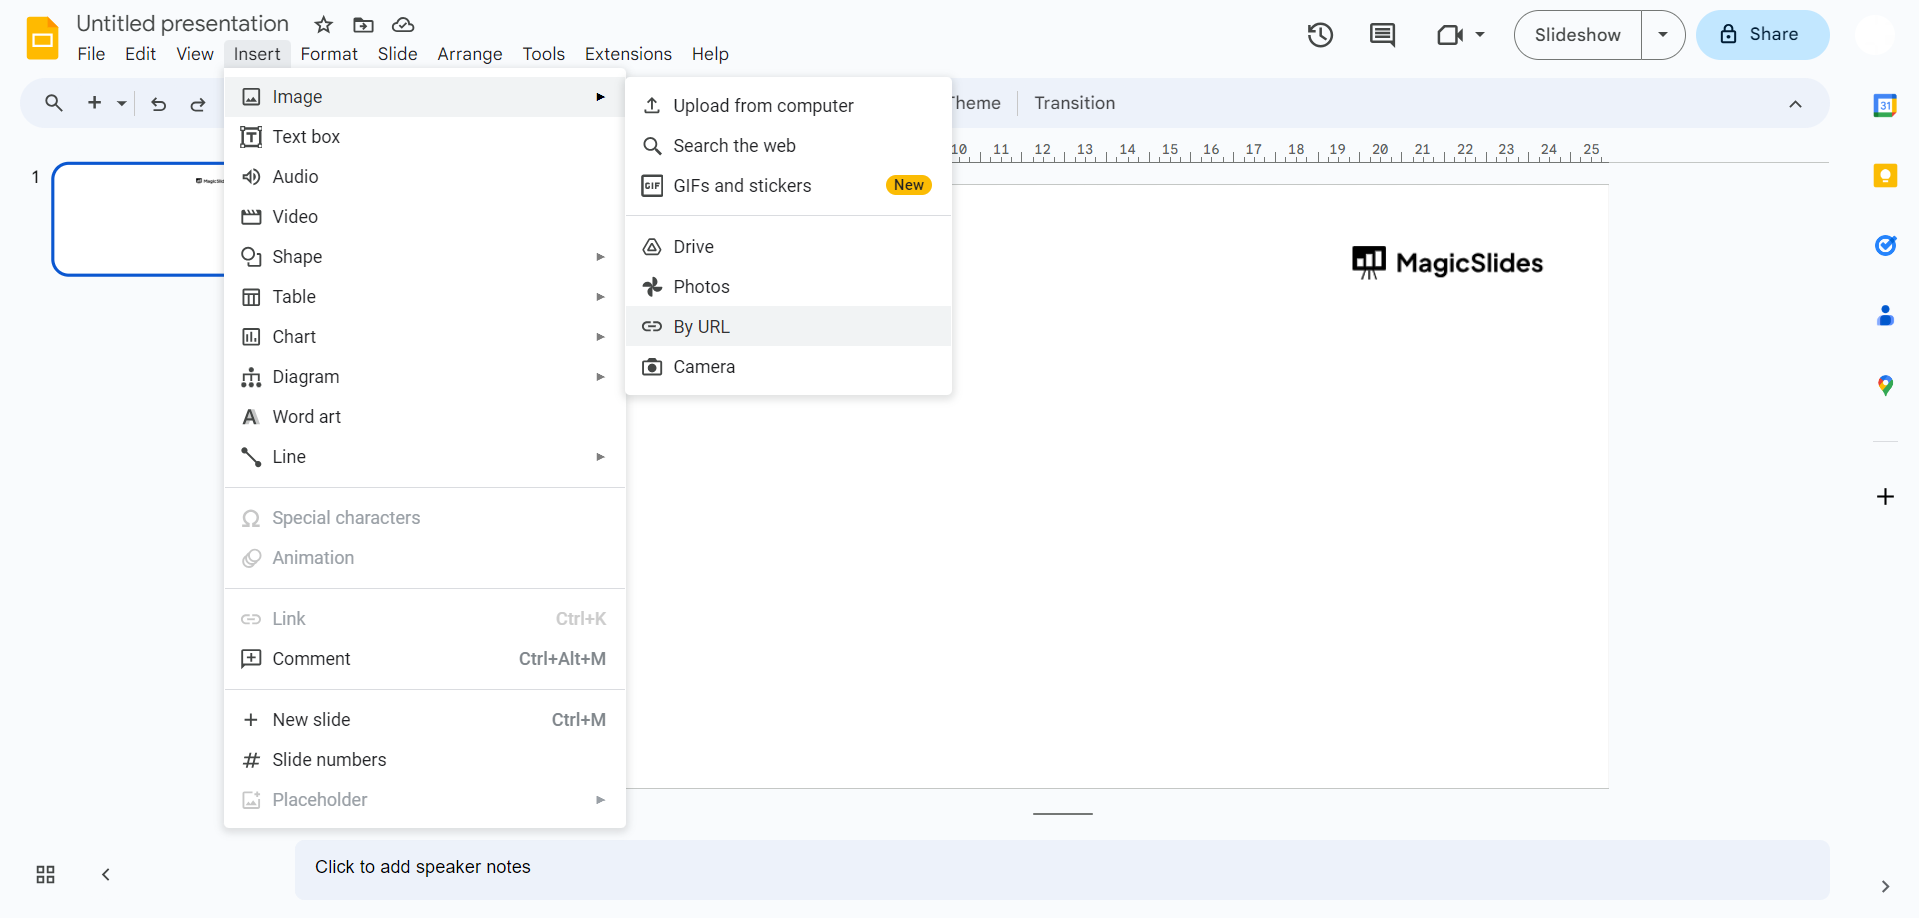Screen dimensions: 1919x918
Task: Insert Word art
Action: (425, 417)
